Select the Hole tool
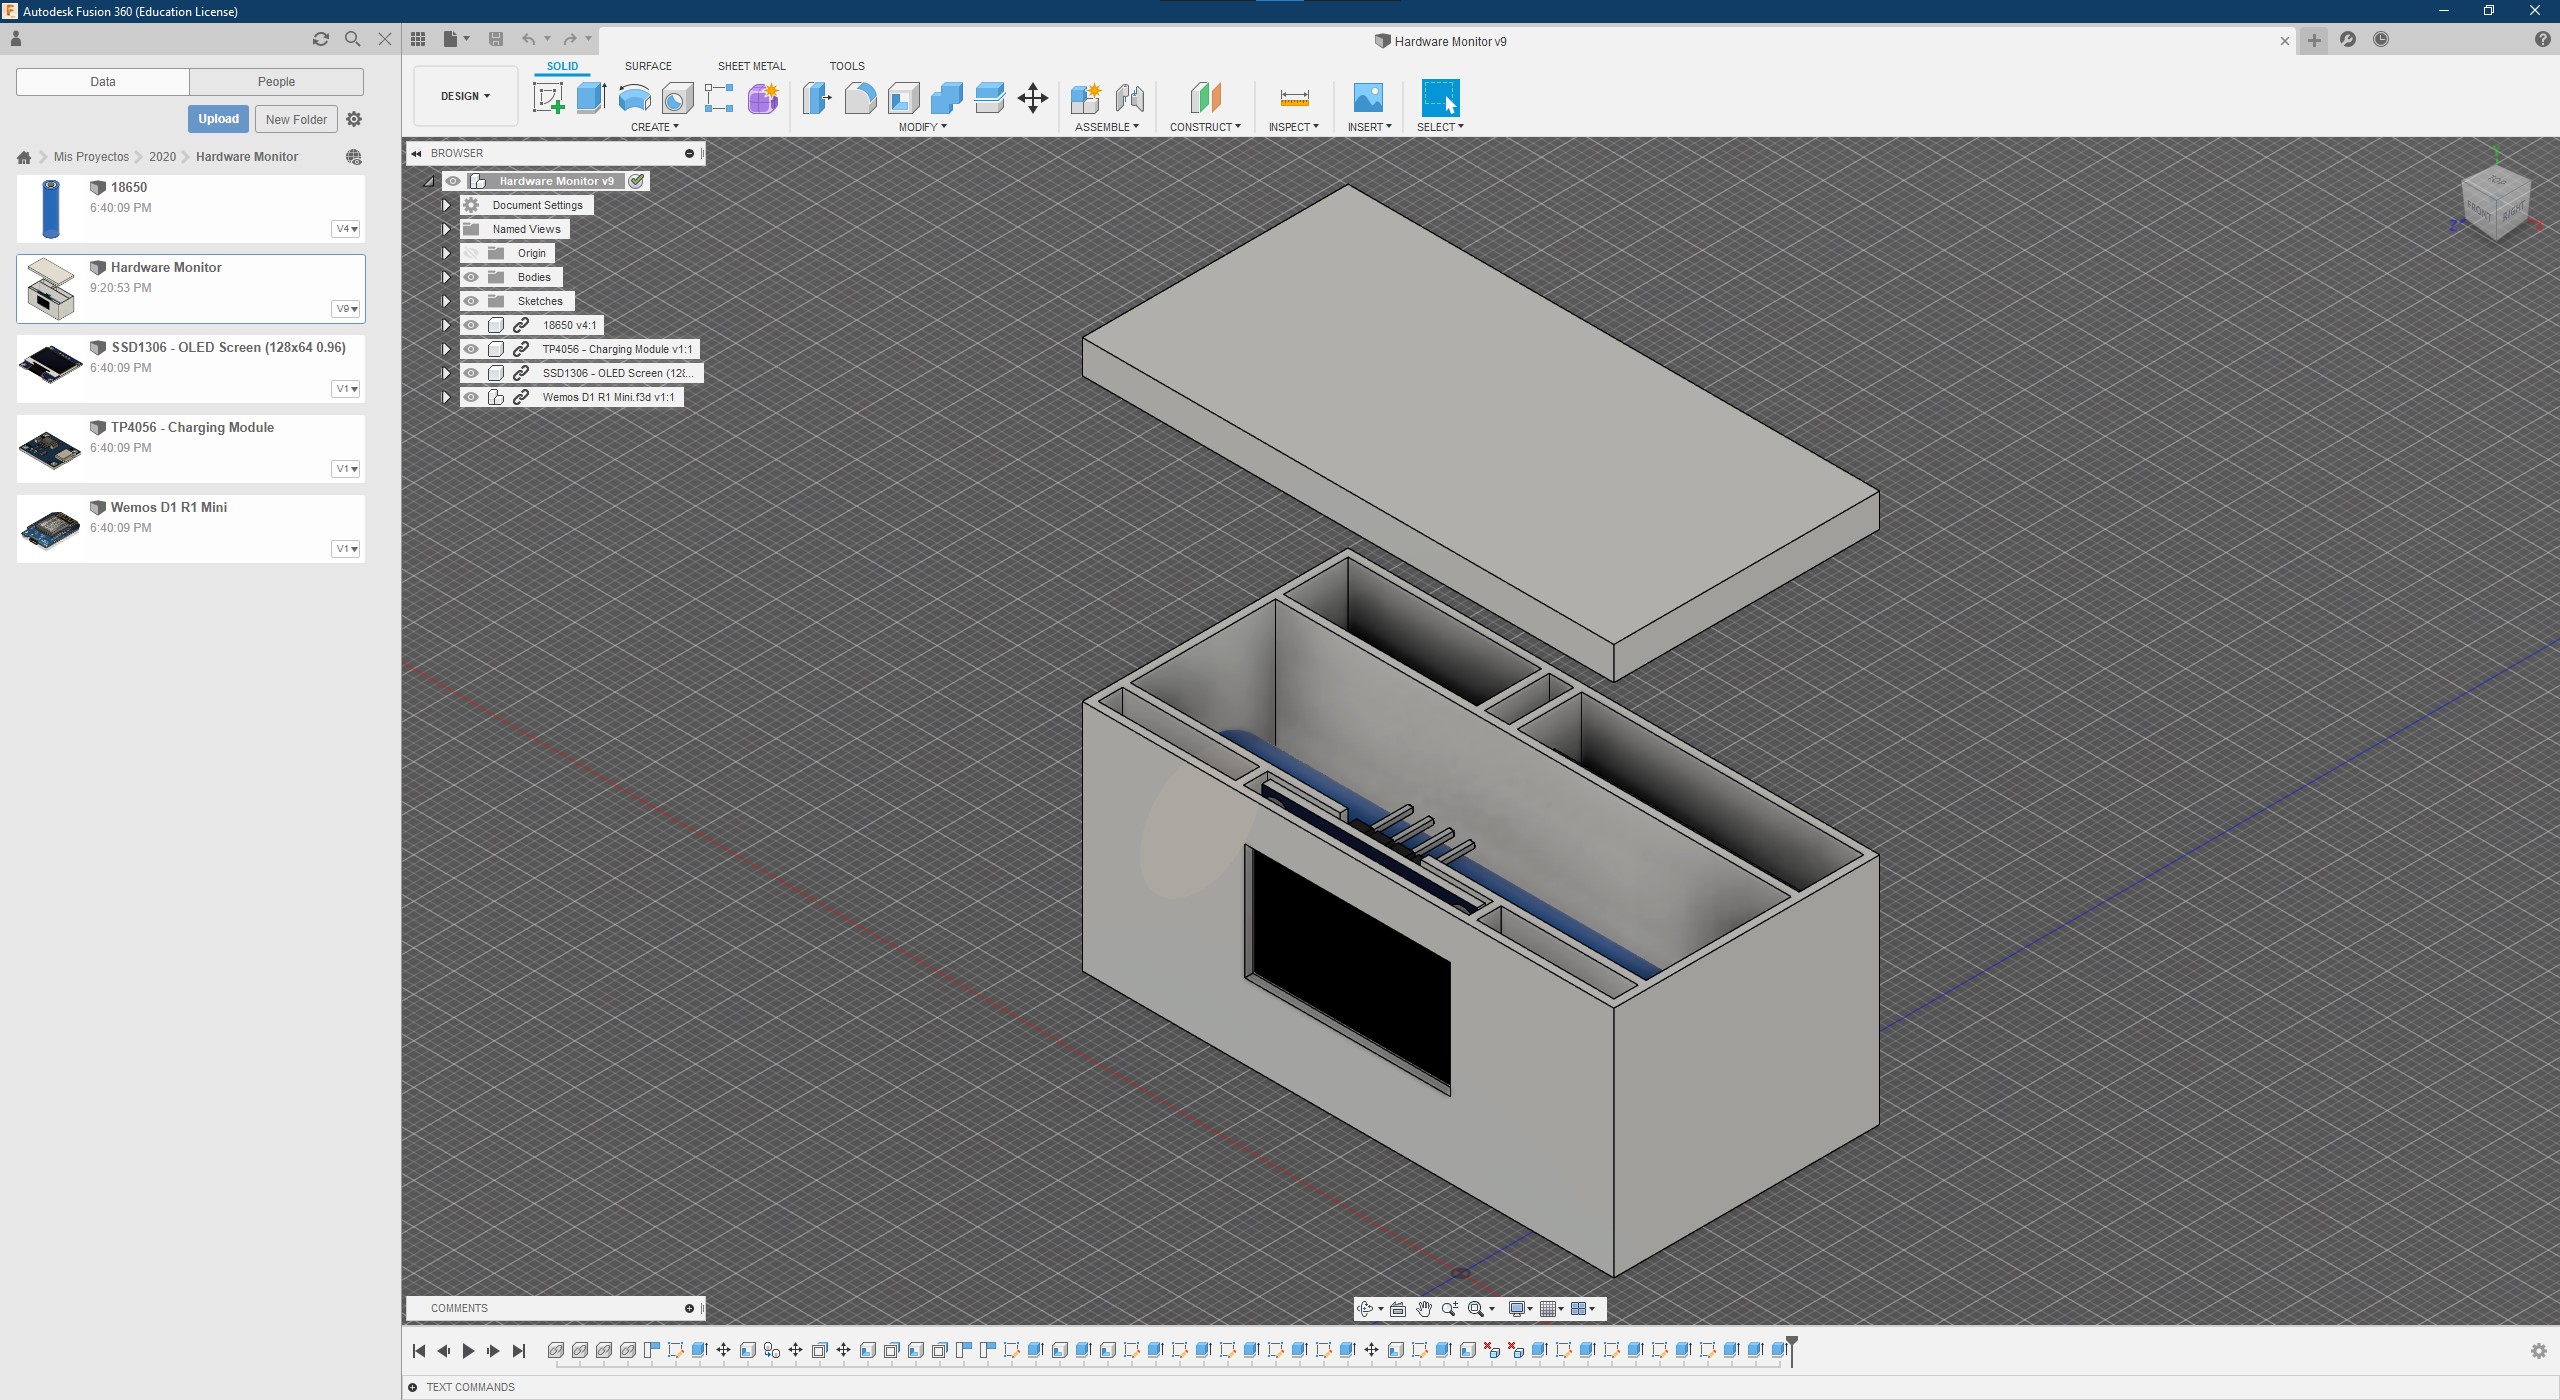 677,98
